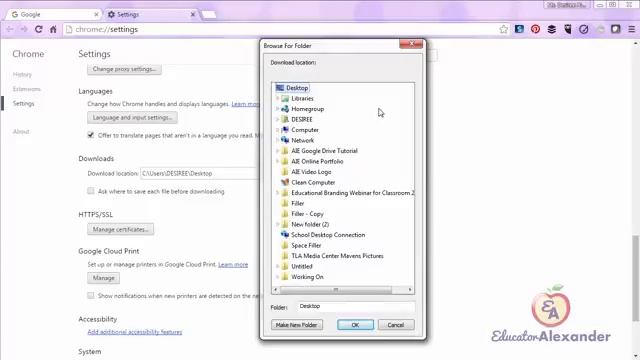Expand the Untitled folder node
The width and height of the screenshot is (640, 360).
(x=277, y=267)
